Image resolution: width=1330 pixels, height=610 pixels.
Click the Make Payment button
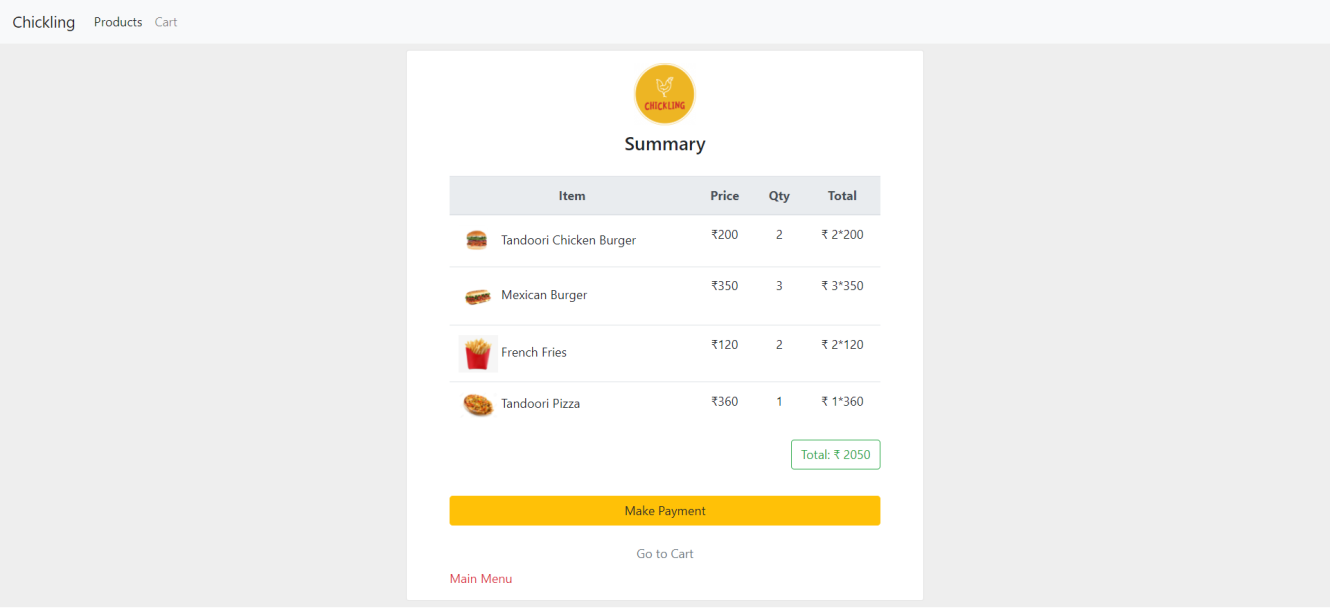coord(664,510)
